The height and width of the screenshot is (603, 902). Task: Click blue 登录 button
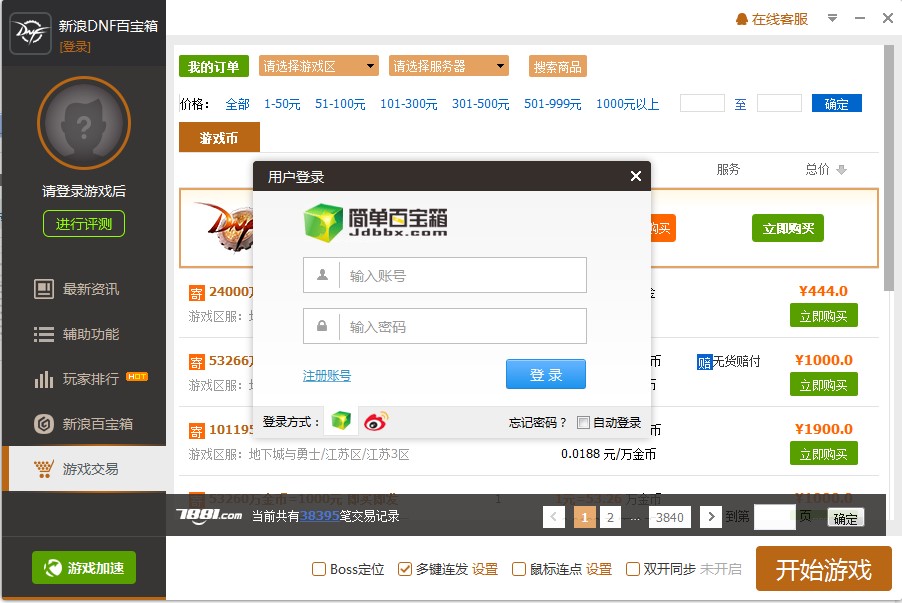(x=546, y=374)
